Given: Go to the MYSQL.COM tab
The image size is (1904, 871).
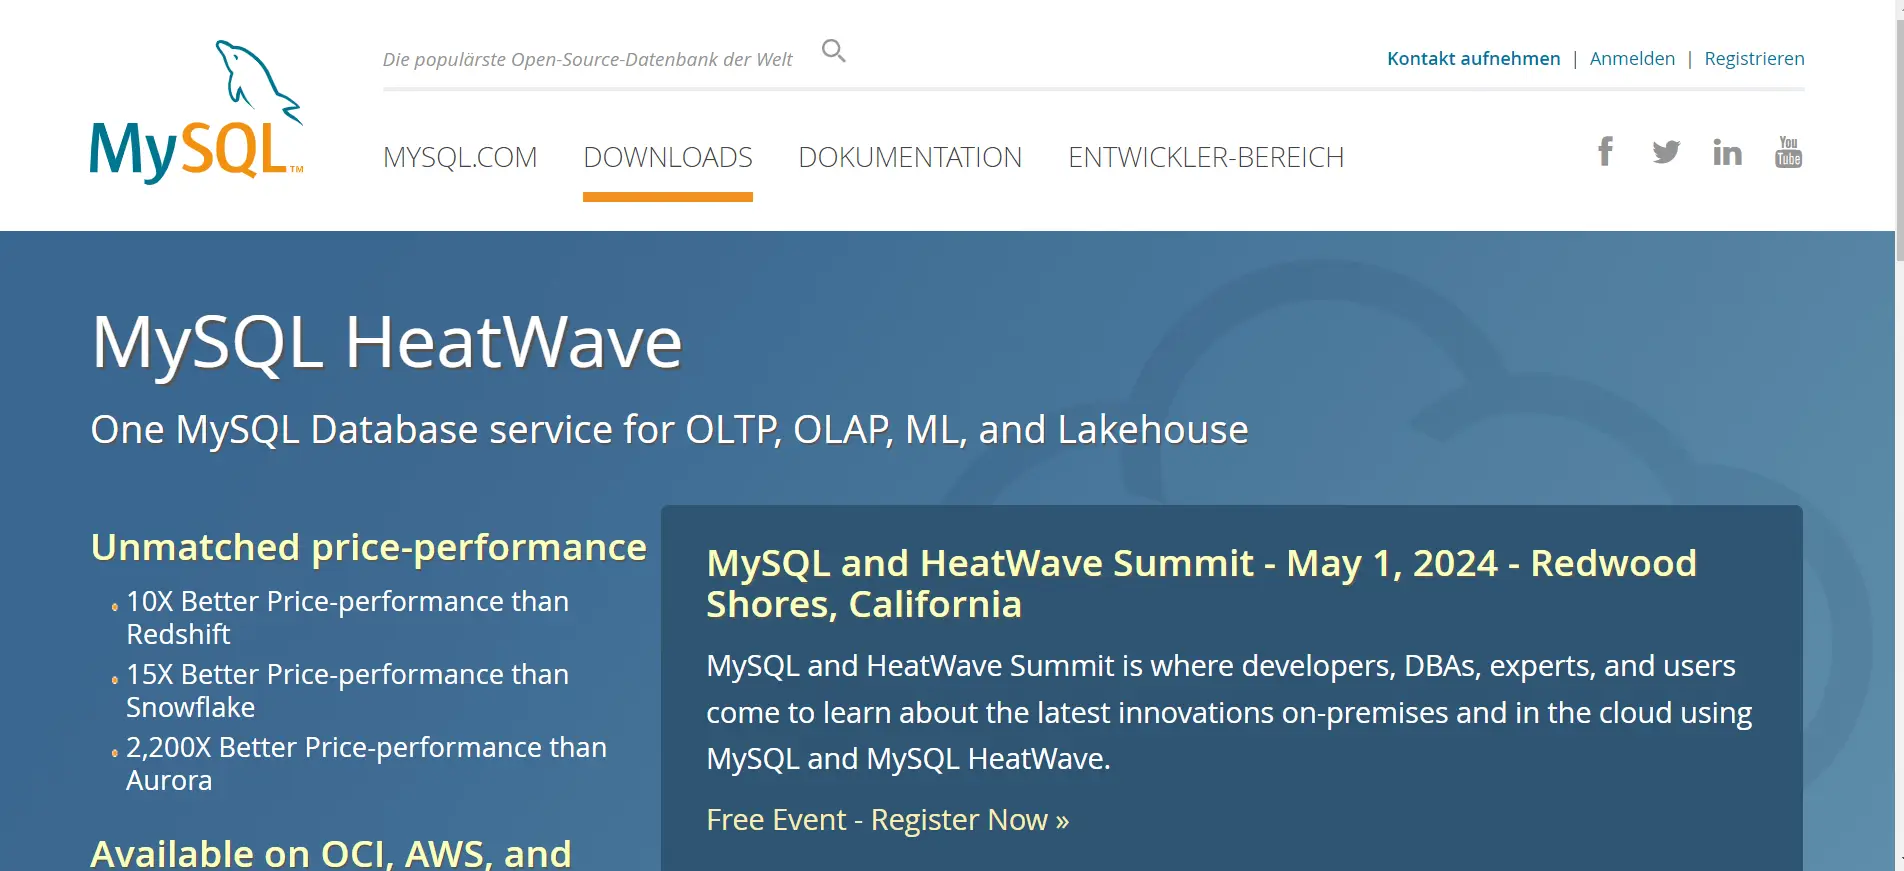Looking at the screenshot, I should point(460,157).
